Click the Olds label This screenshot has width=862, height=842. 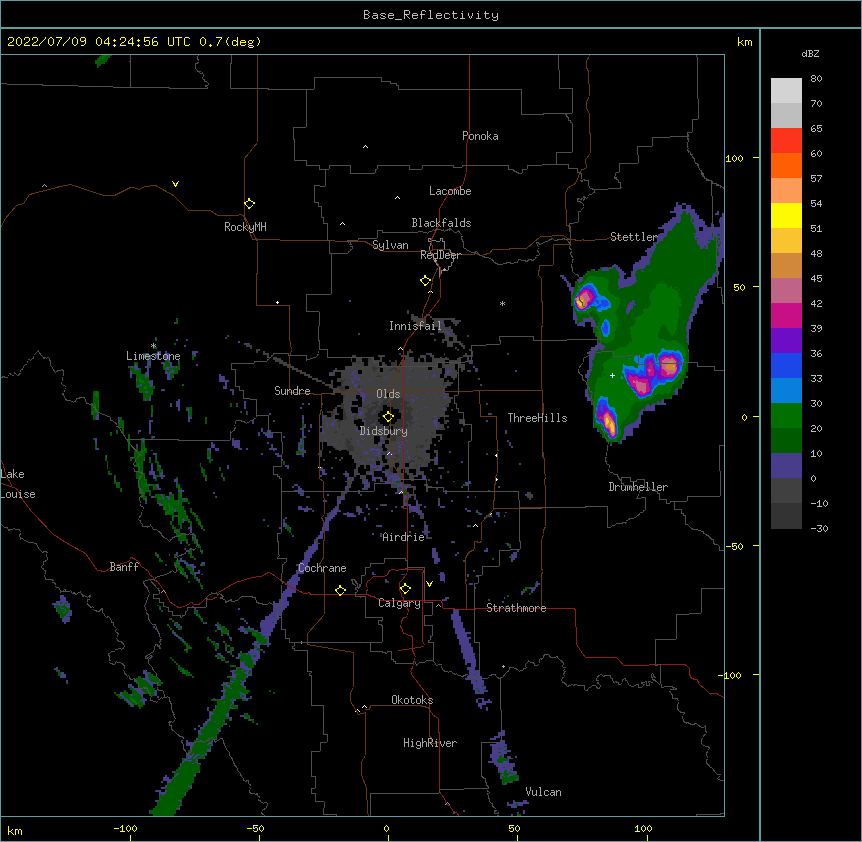click(388, 394)
